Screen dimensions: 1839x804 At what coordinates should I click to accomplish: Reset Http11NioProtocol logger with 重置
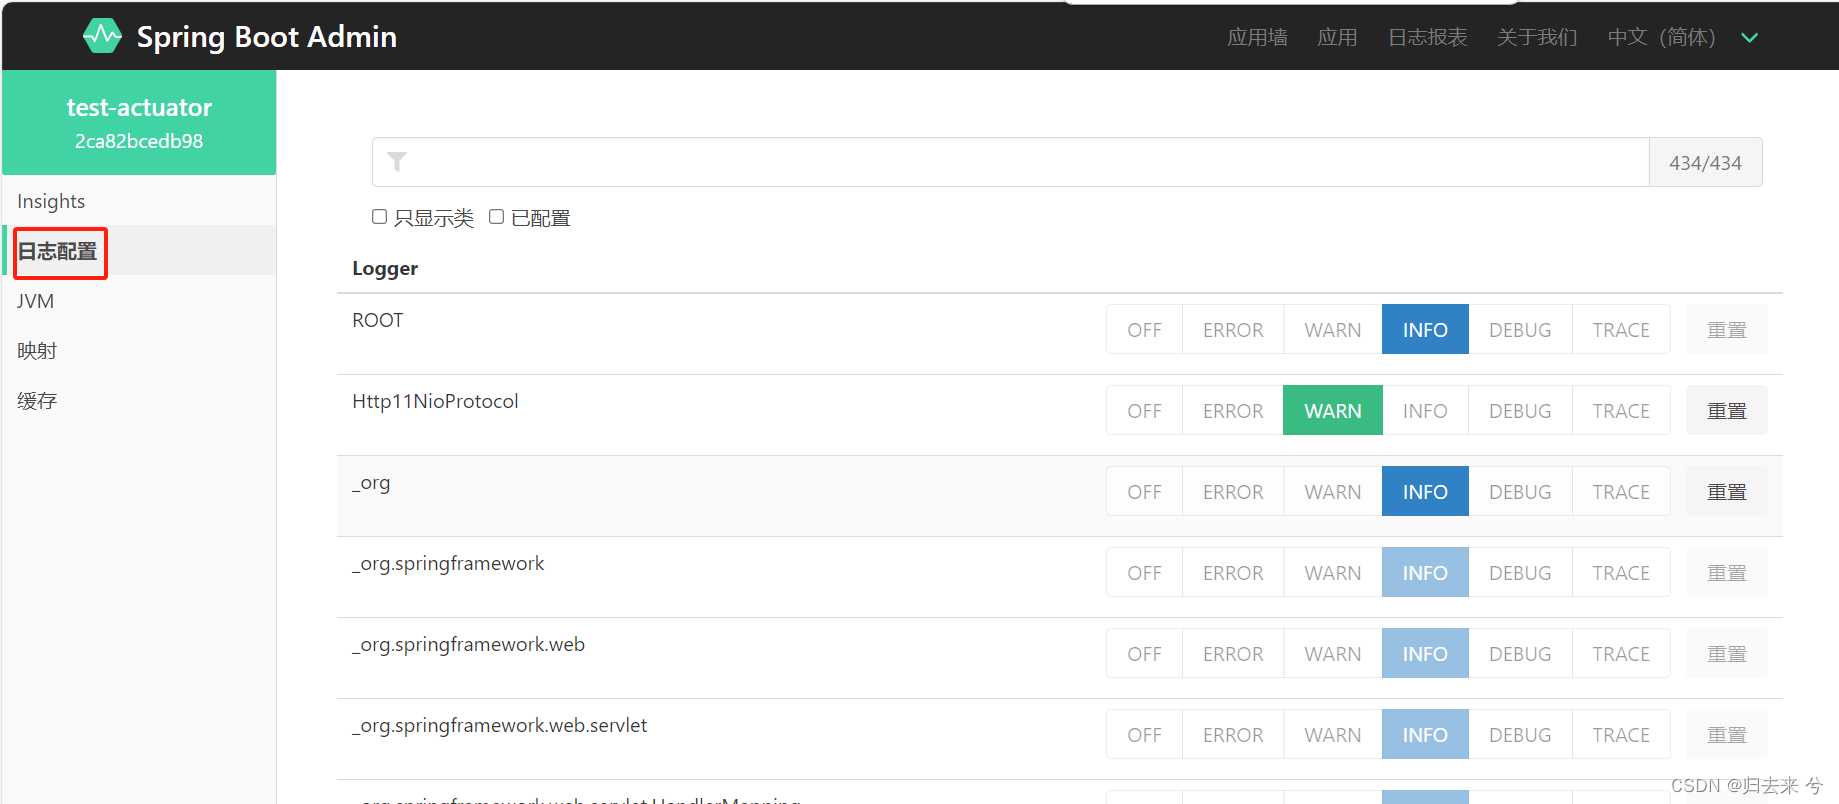[1726, 410]
